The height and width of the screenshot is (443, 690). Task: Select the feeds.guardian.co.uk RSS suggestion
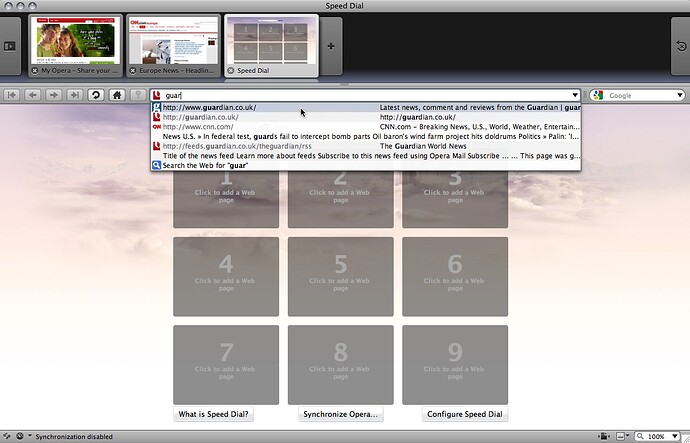[366, 146]
